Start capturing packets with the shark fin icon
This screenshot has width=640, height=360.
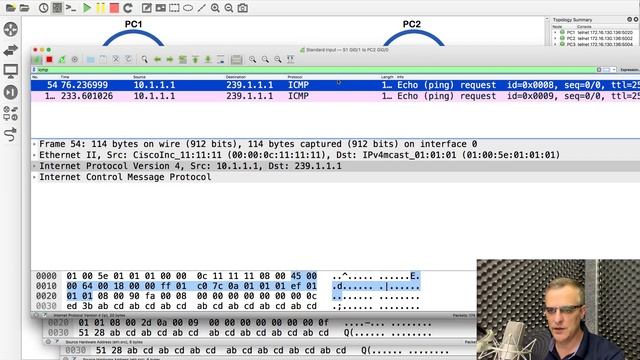(x=37, y=60)
